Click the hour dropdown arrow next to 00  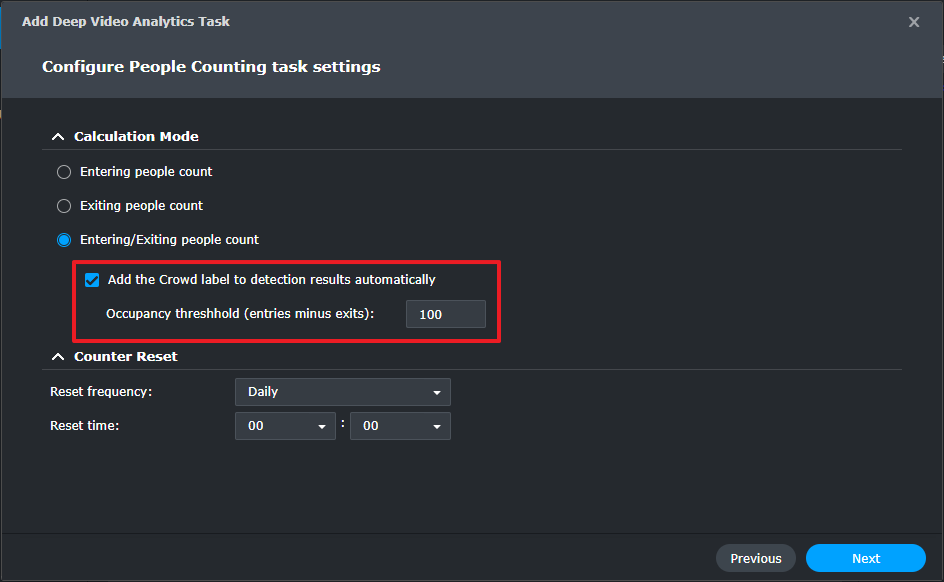tap(323, 426)
